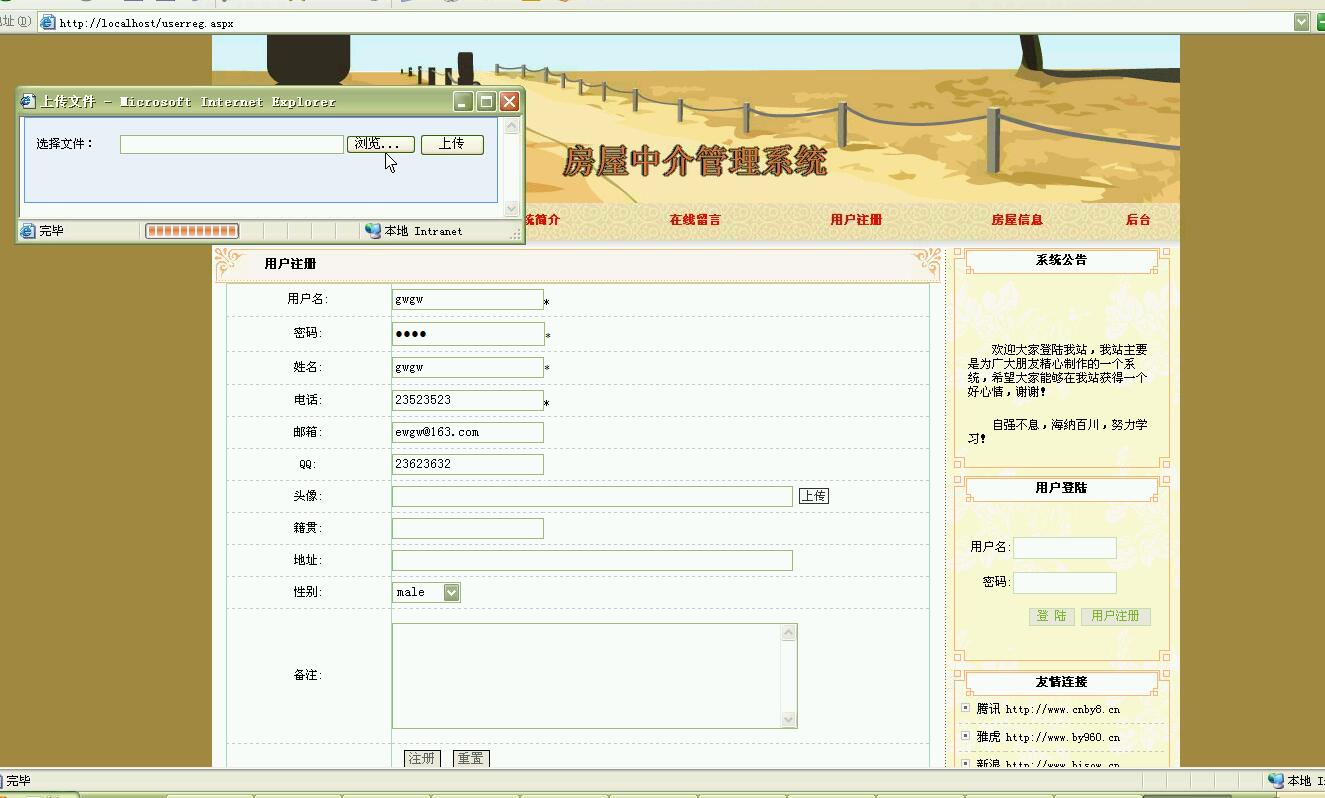Click the 系统公告 panel heading
1325x798 pixels.
click(x=1061, y=260)
